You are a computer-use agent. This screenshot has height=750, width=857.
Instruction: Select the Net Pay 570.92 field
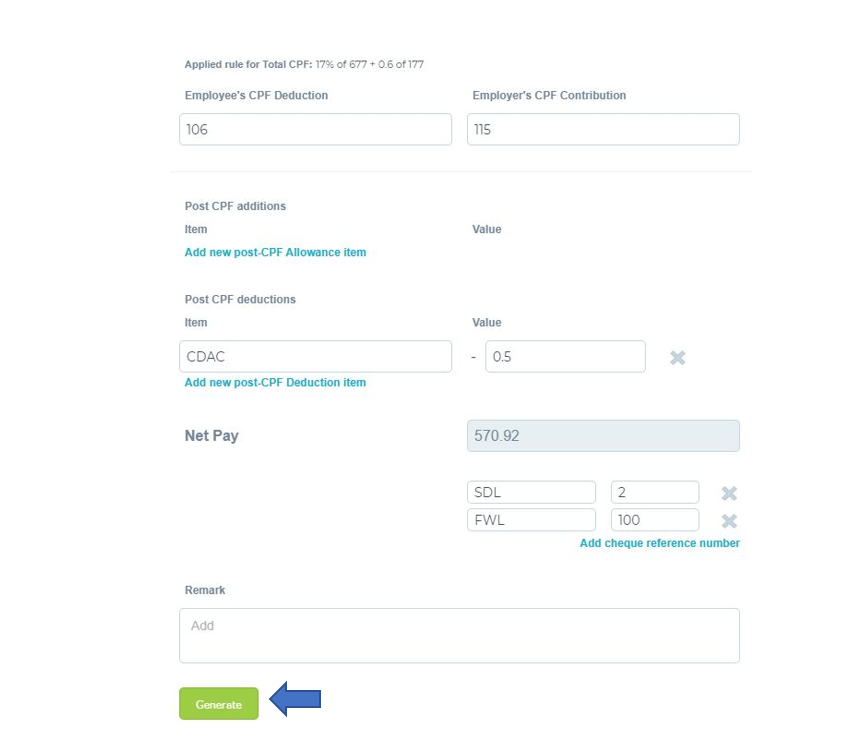pyautogui.click(x=603, y=436)
